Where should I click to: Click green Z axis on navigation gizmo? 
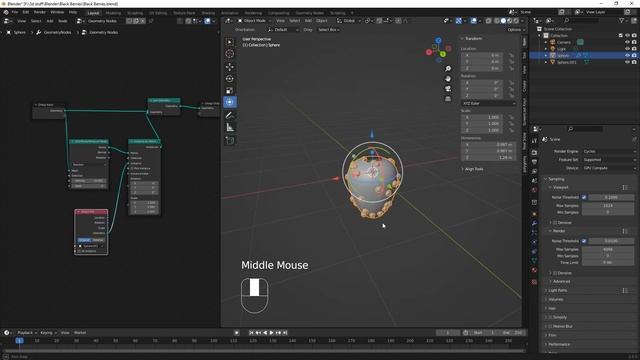(443, 54)
